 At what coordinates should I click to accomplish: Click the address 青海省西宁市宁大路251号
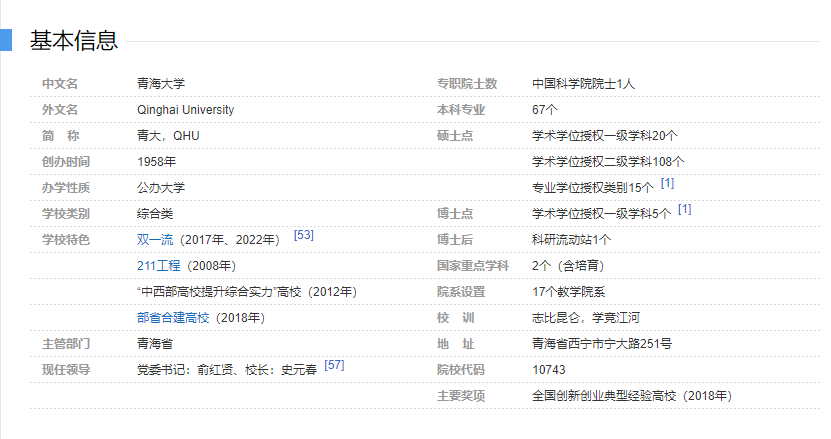click(x=601, y=344)
